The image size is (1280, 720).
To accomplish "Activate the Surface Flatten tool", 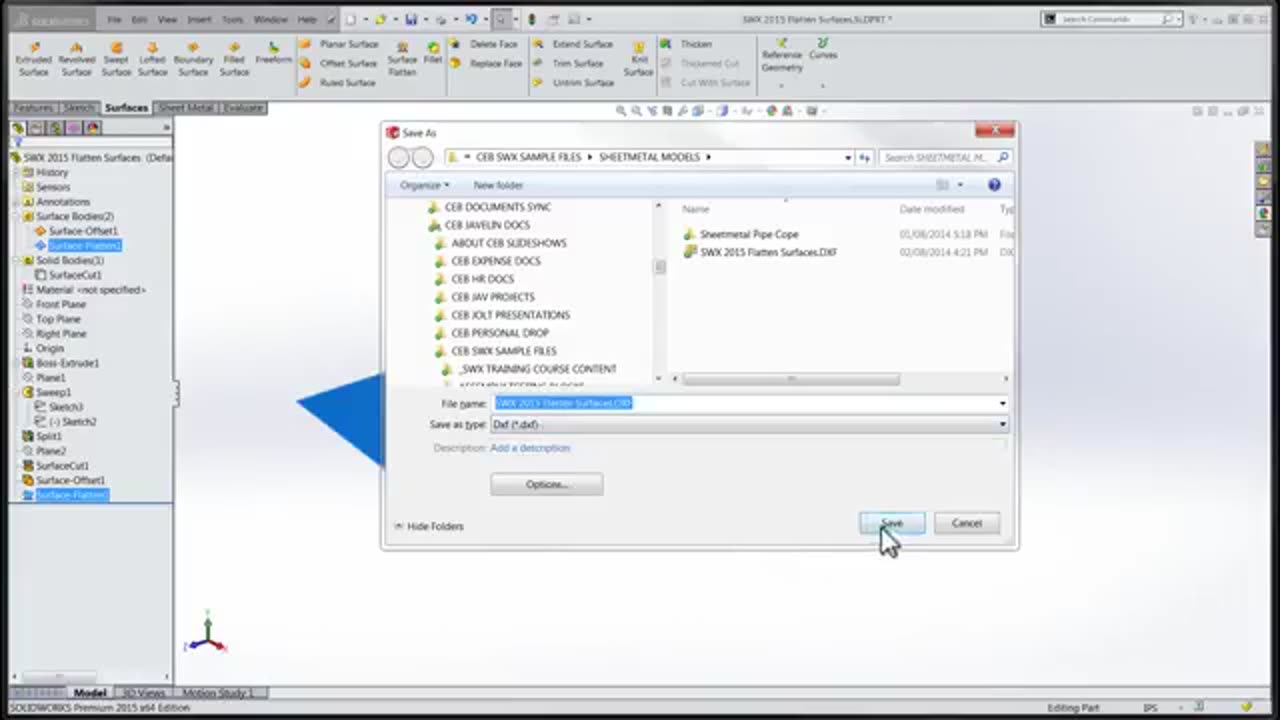I will tap(402, 60).
